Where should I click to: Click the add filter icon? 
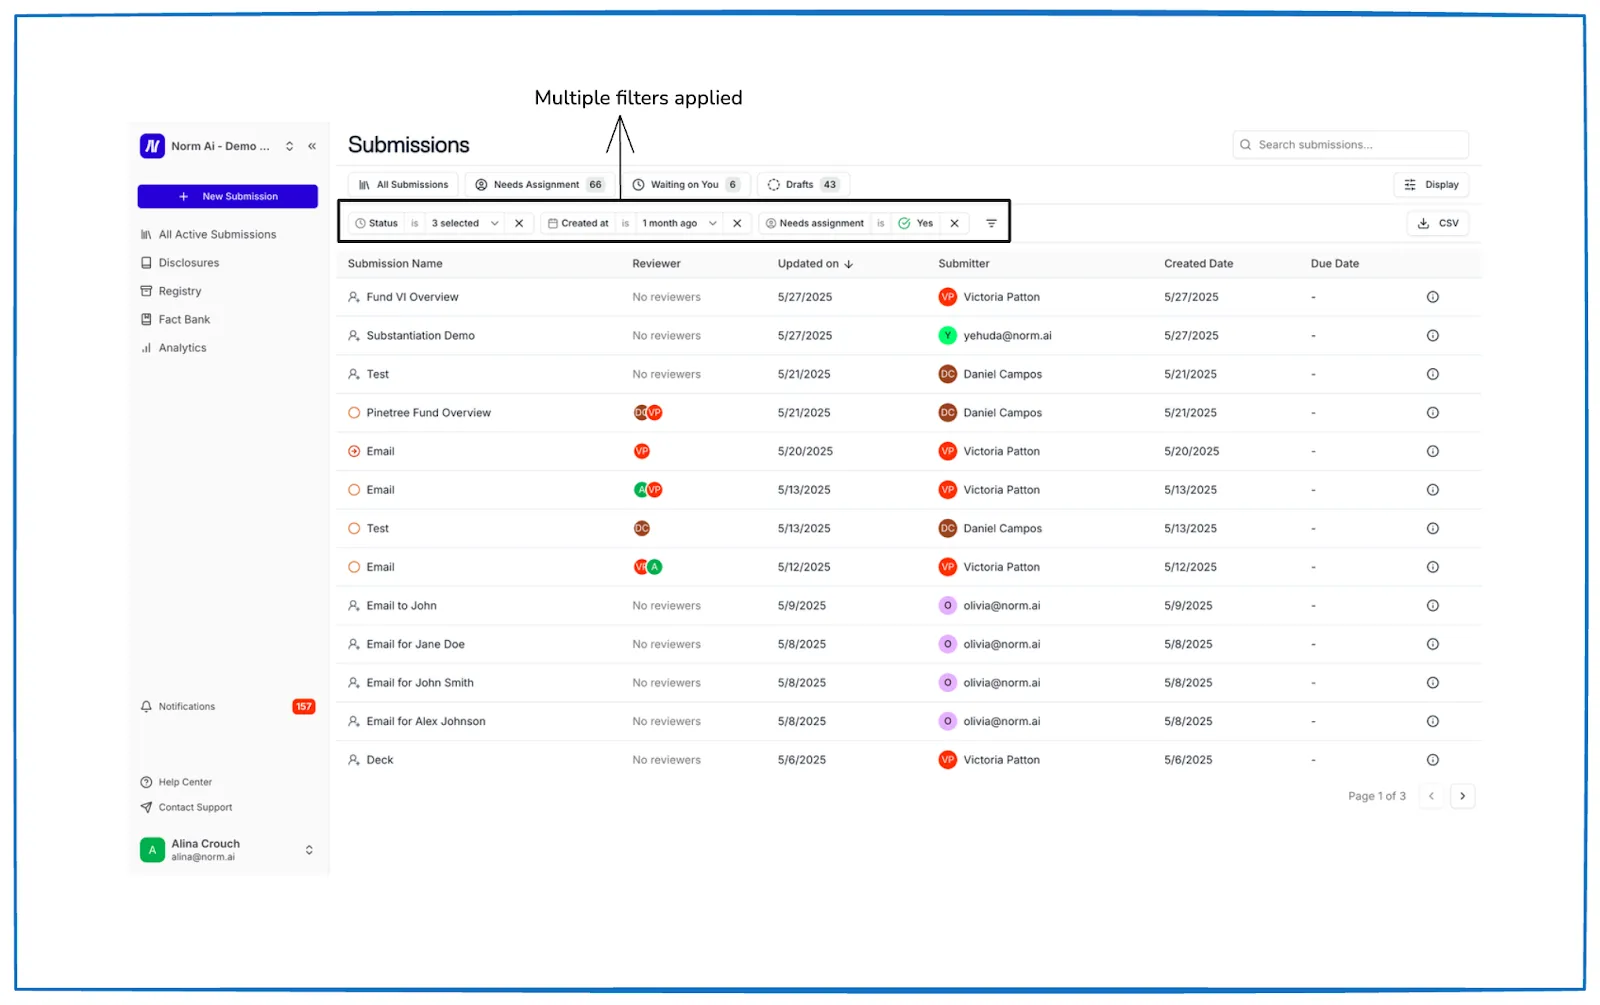pos(992,223)
